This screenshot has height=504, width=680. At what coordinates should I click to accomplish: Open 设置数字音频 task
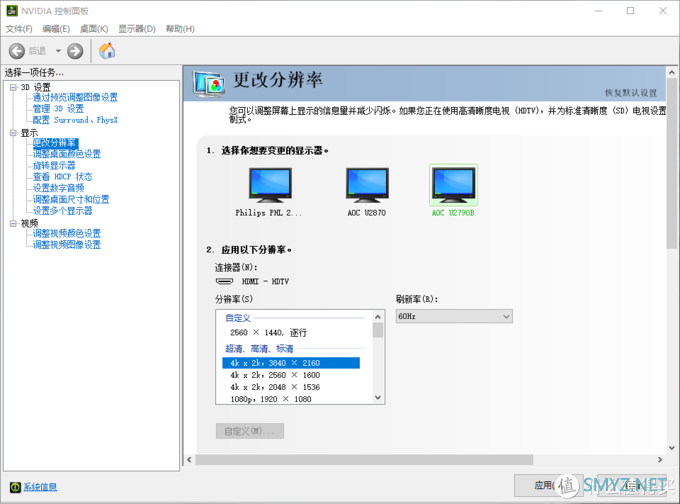(x=58, y=188)
